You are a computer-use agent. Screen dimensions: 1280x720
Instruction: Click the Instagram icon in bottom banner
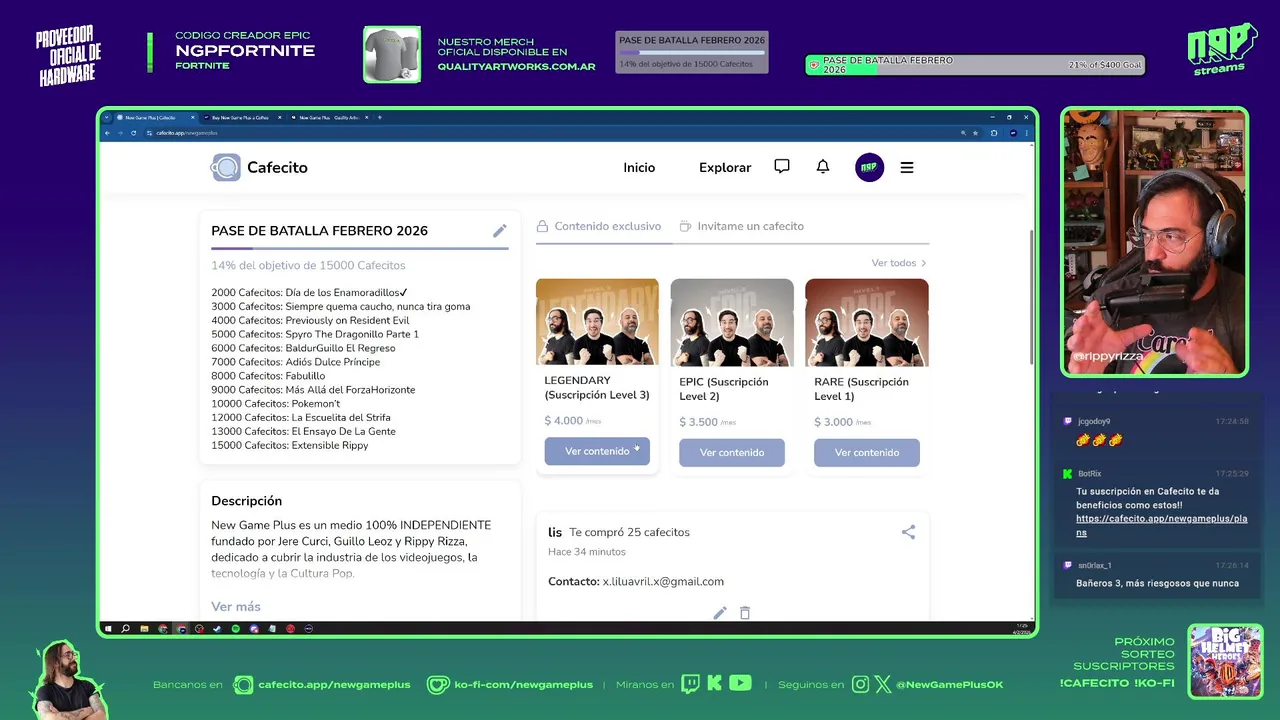(861, 684)
